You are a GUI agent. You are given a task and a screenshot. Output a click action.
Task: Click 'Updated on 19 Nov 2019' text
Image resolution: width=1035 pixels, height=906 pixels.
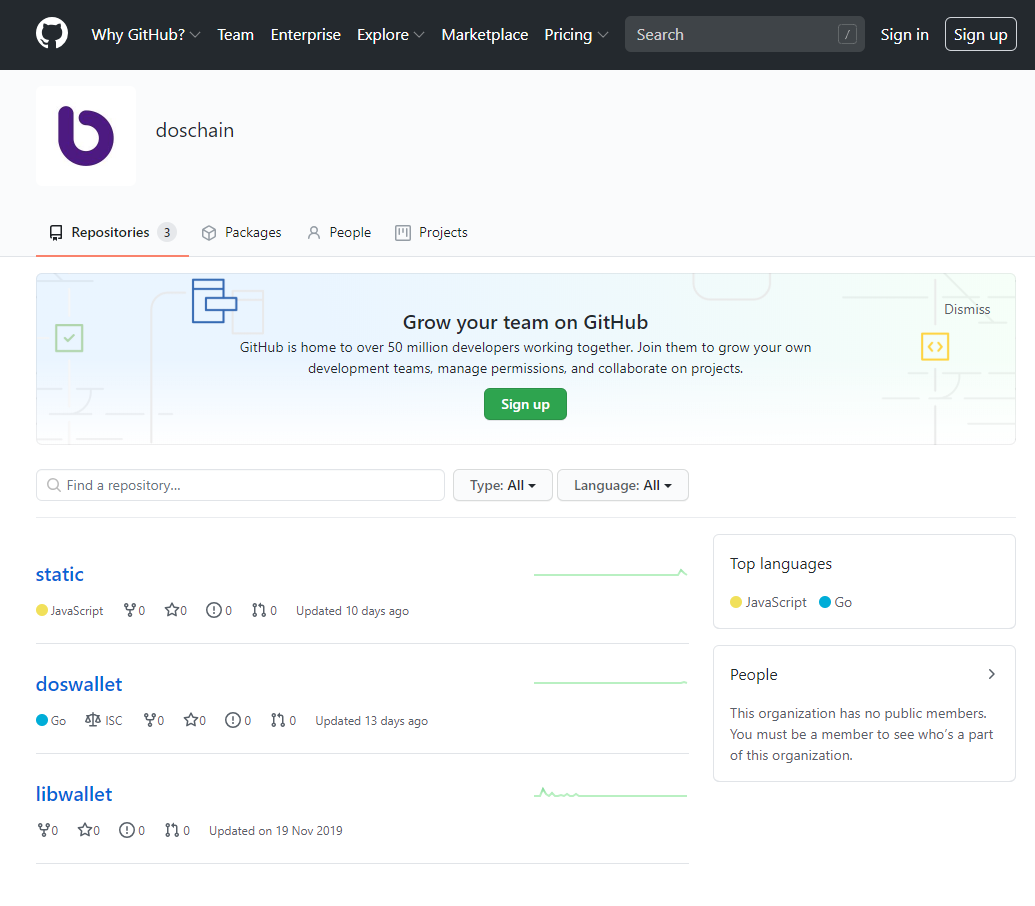(276, 831)
